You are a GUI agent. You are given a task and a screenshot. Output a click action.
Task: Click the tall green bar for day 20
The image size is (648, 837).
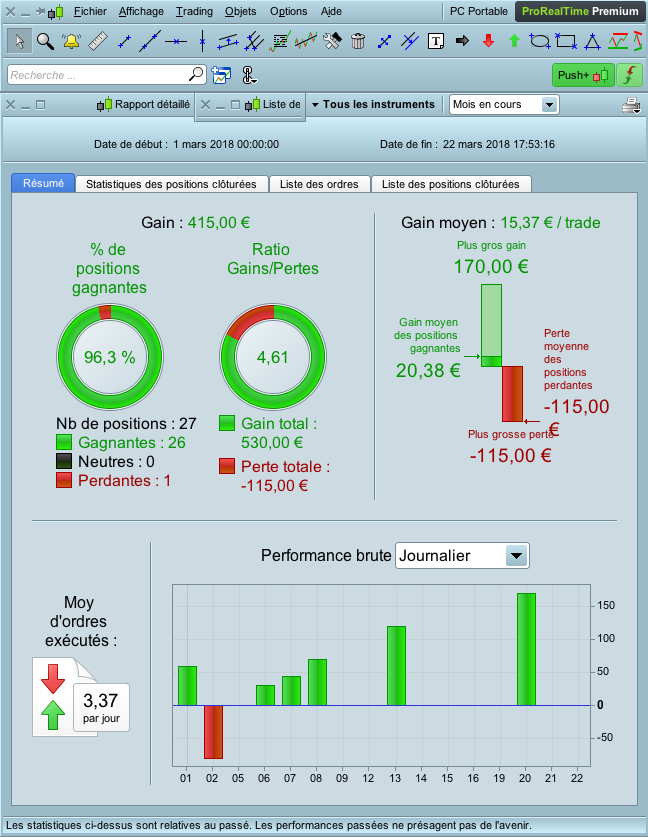[526, 649]
